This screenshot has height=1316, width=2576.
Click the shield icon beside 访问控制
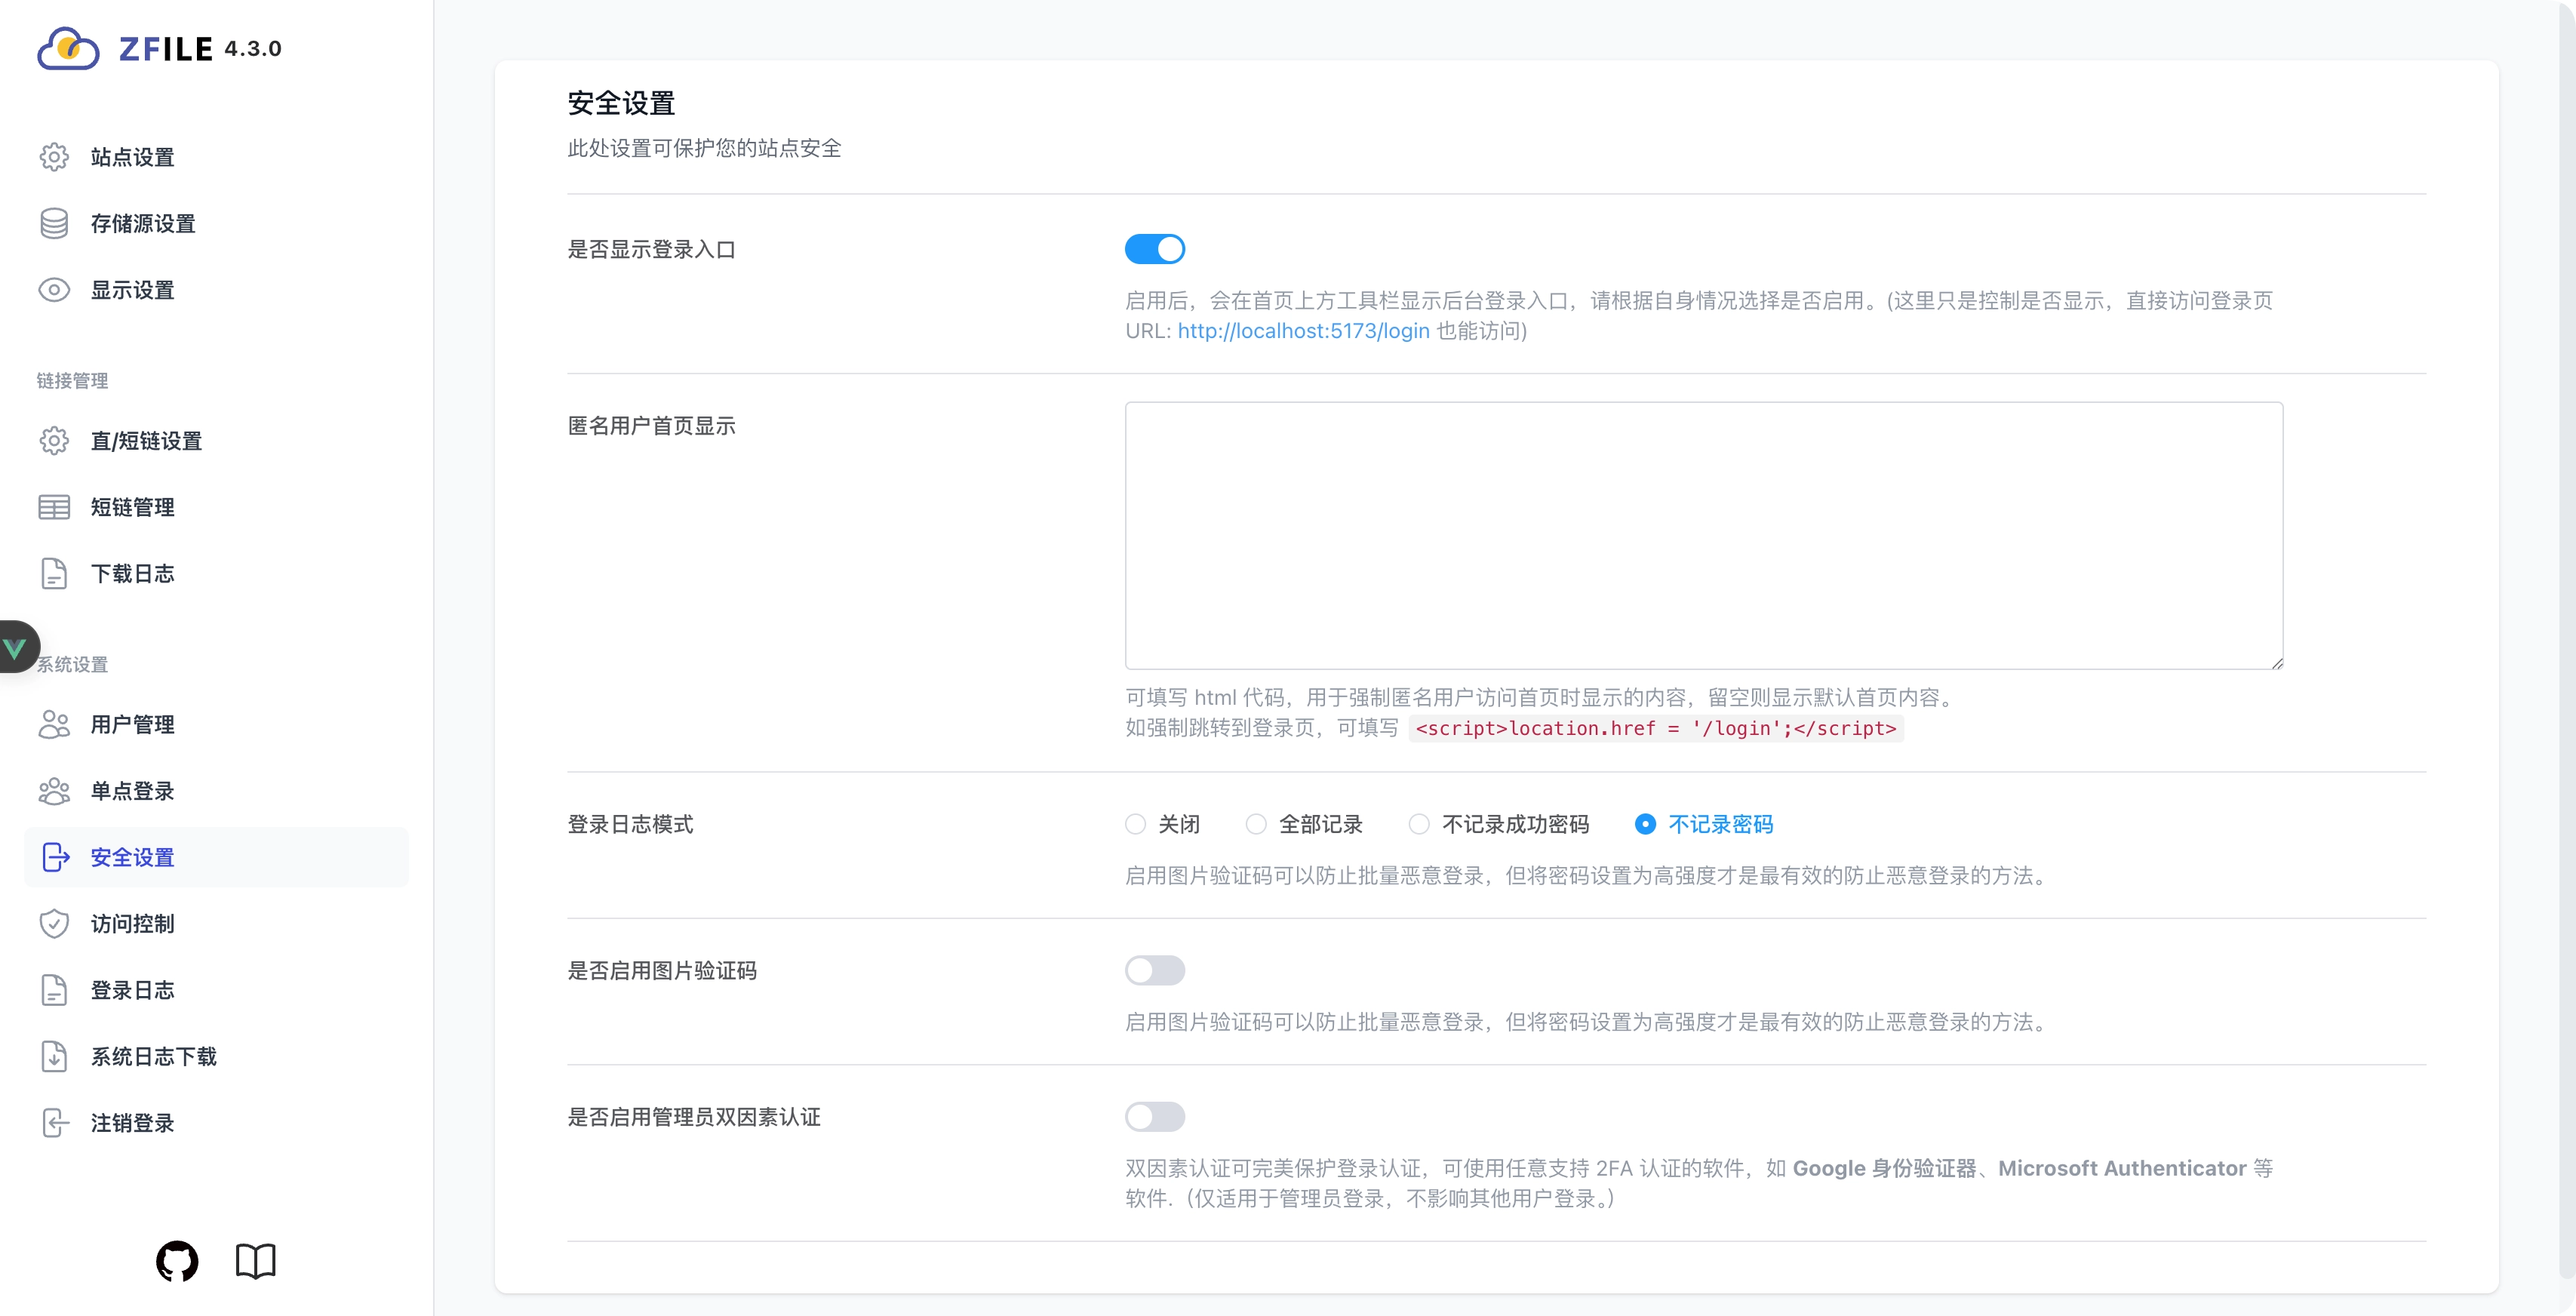[54, 924]
